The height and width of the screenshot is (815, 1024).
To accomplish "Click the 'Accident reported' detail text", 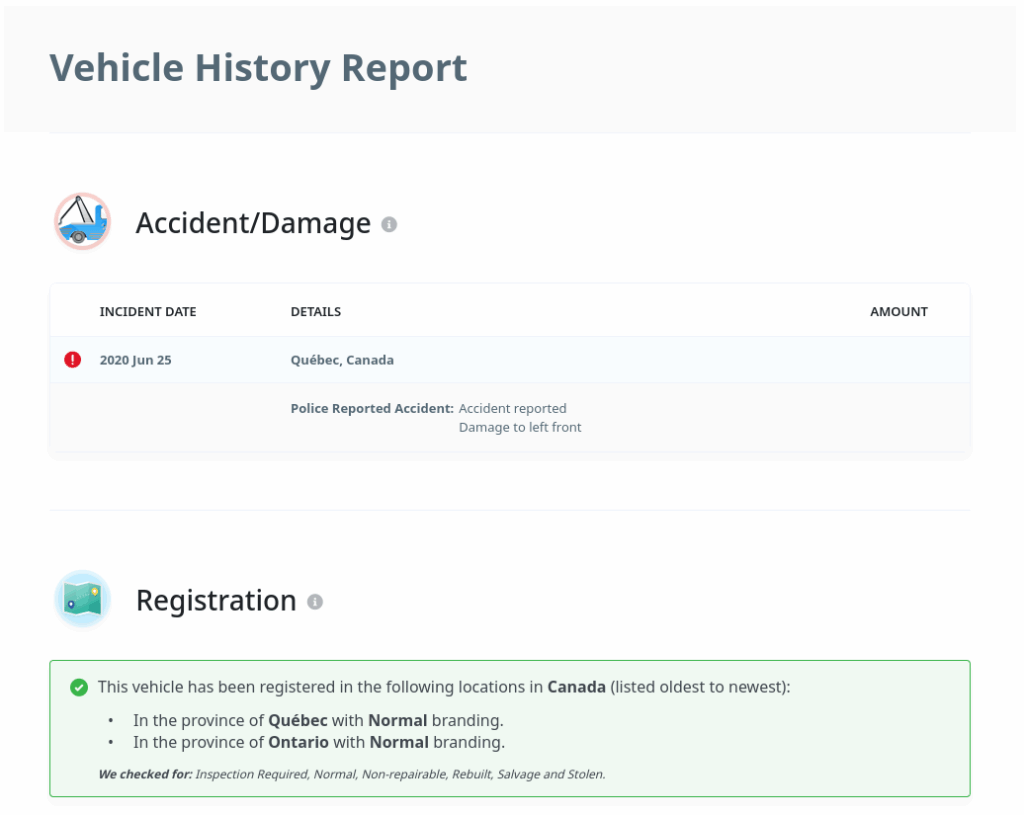I will click(x=512, y=409).
